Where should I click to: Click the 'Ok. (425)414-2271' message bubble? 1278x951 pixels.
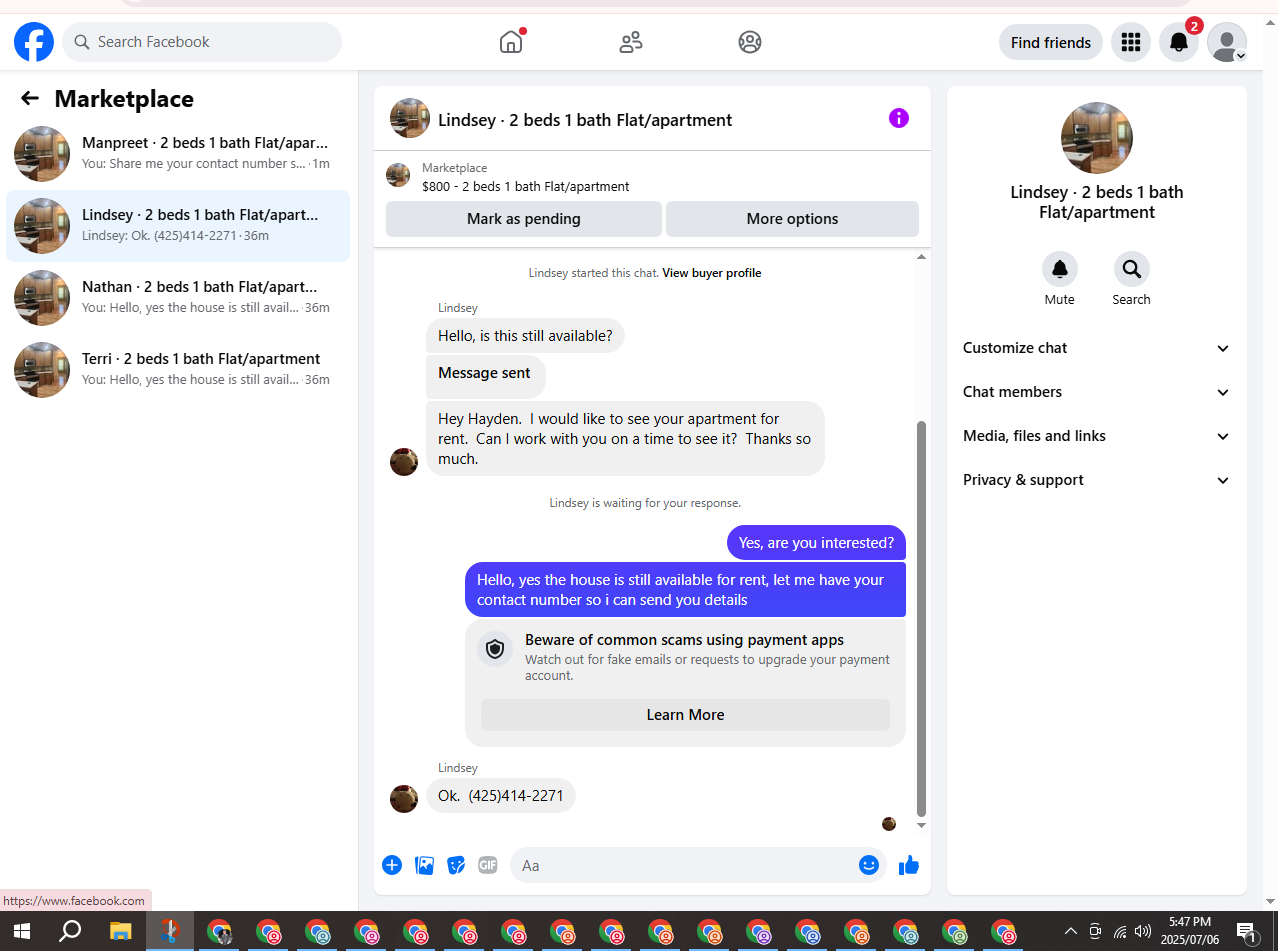tap(501, 796)
